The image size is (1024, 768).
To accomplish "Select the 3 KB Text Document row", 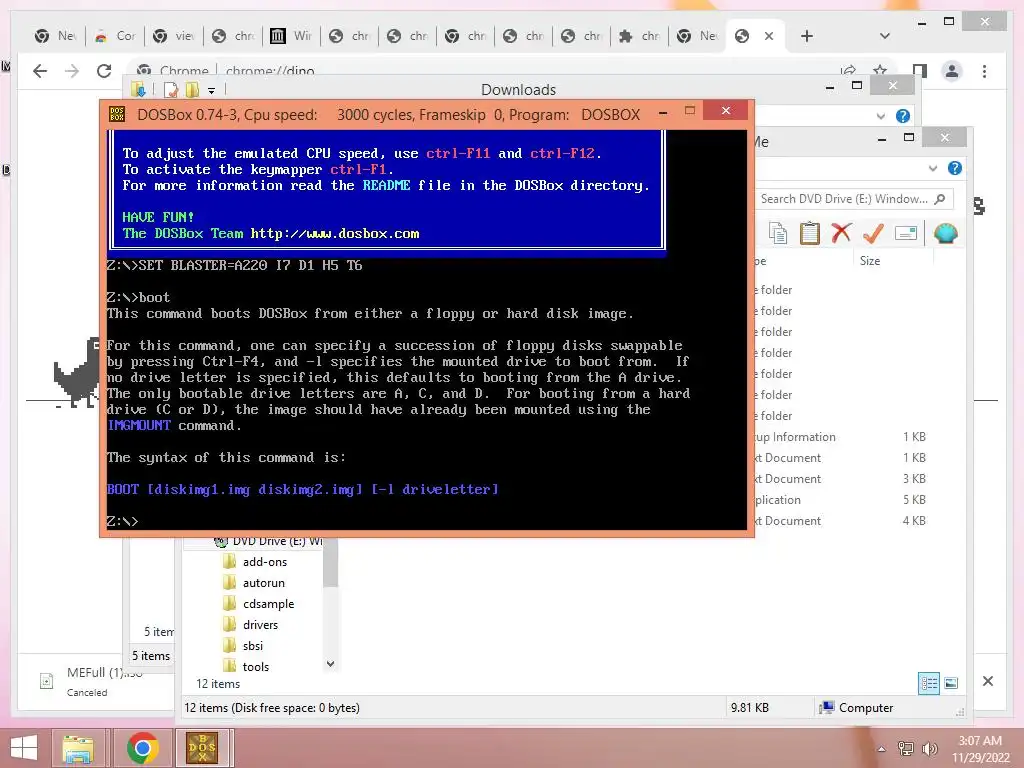I will click(x=841, y=479).
